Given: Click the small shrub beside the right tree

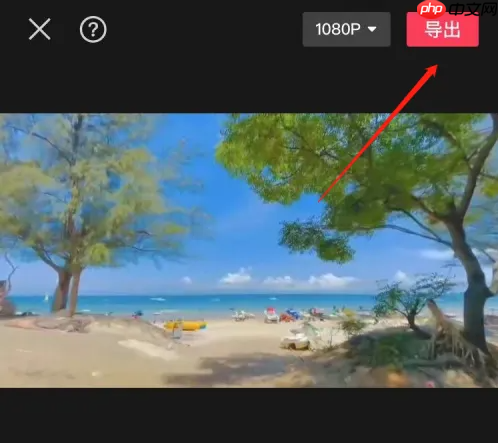Looking at the screenshot, I should tap(412, 300).
